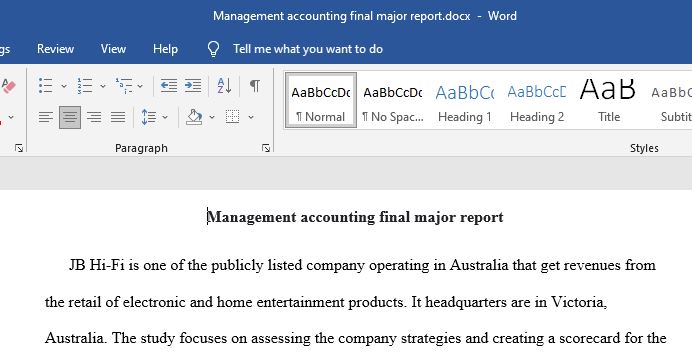Click the Sort A to Z icon

coord(225,85)
